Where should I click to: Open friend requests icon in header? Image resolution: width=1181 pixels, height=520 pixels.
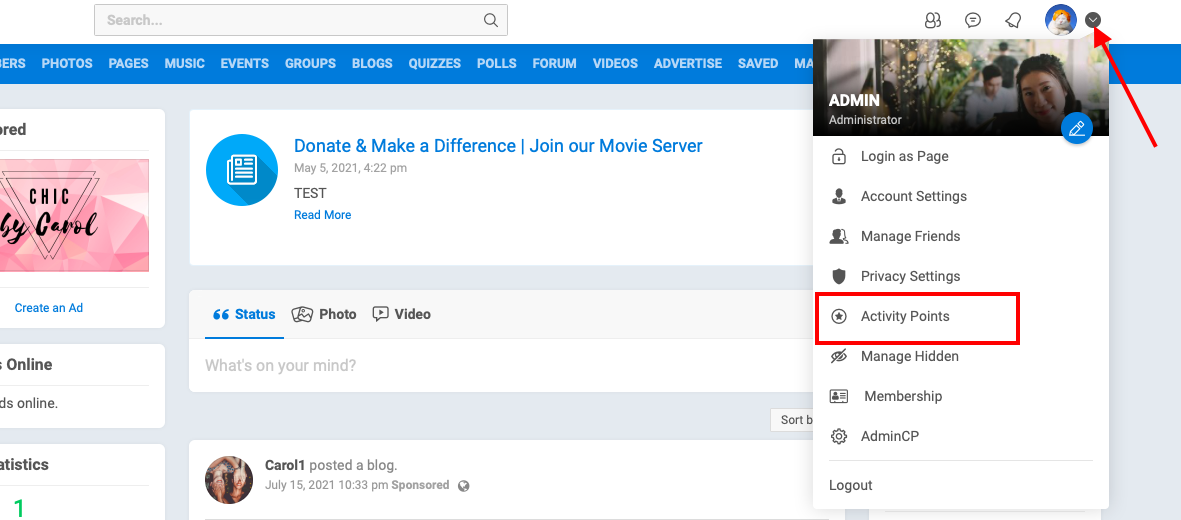932,20
